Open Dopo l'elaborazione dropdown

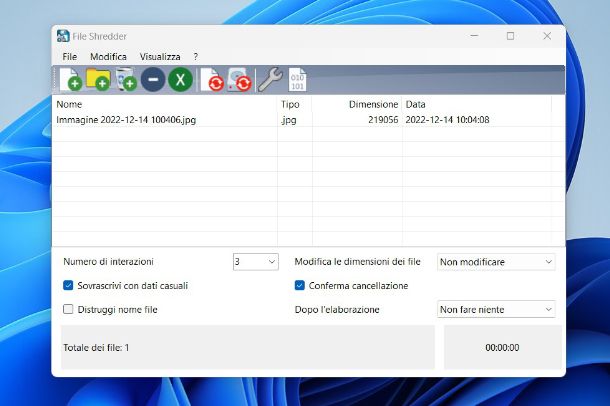pos(496,309)
